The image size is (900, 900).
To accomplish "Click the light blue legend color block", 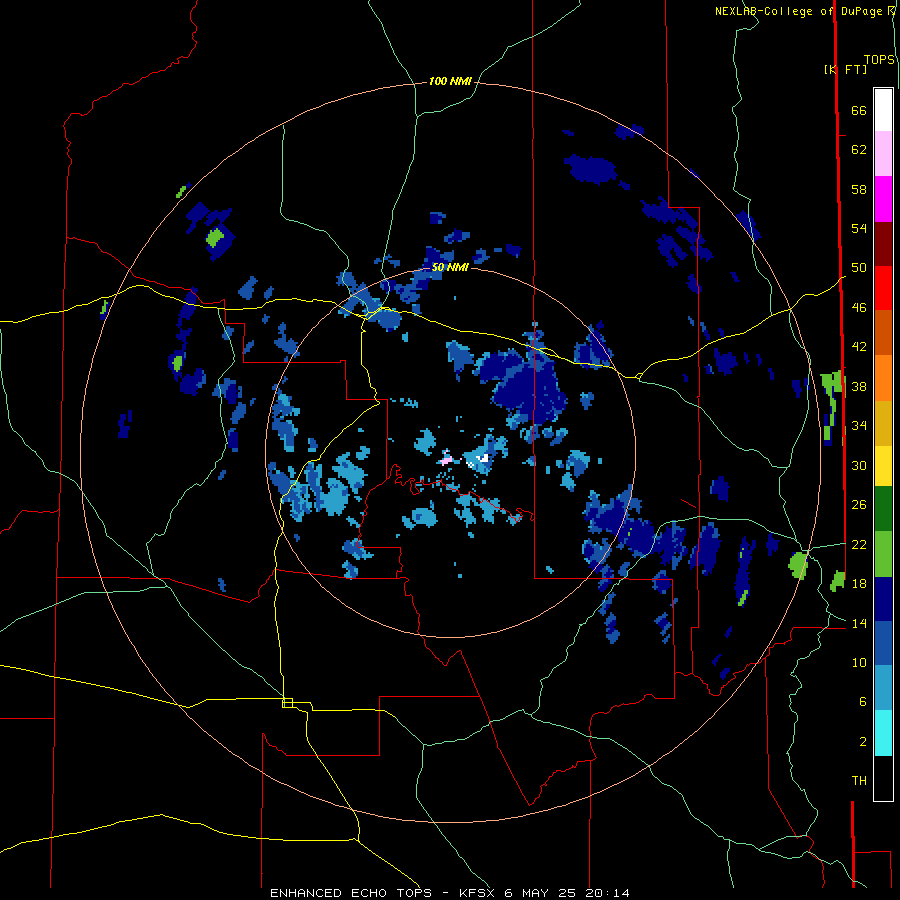I will [x=883, y=688].
